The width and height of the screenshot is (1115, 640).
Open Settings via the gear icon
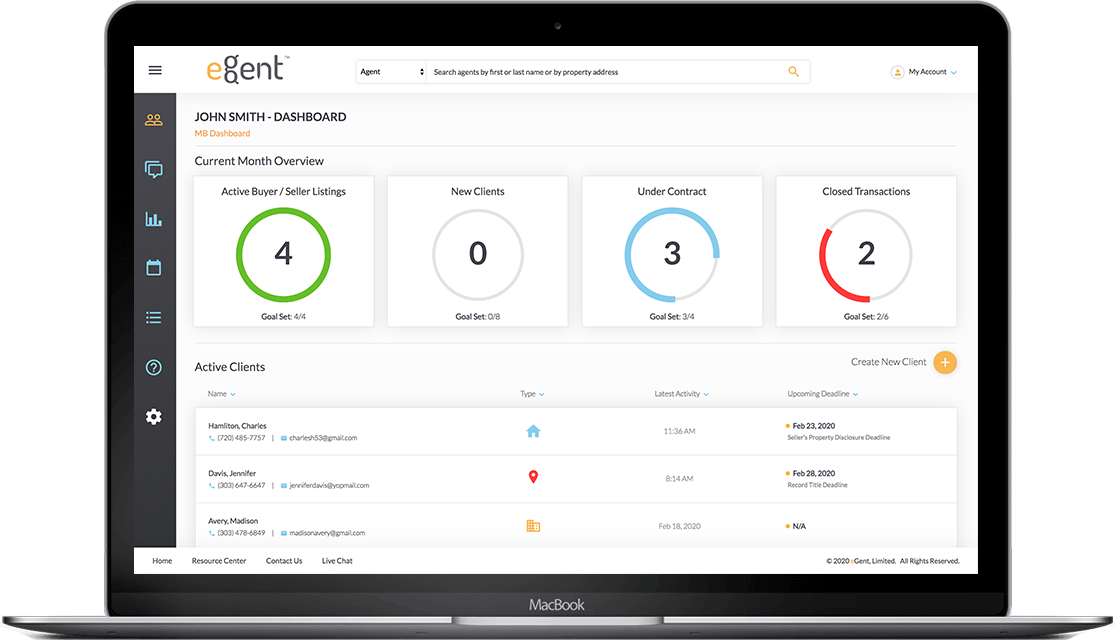click(154, 417)
